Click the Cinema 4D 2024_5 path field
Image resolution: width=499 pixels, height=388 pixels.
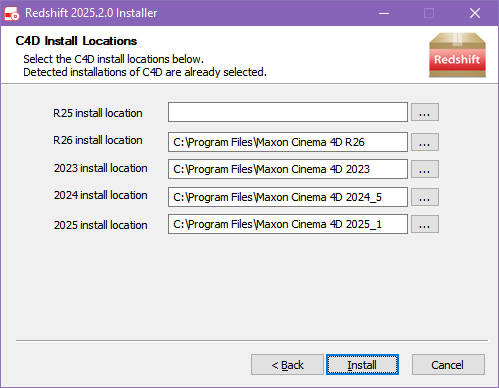pyautogui.click(x=288, y=197)
